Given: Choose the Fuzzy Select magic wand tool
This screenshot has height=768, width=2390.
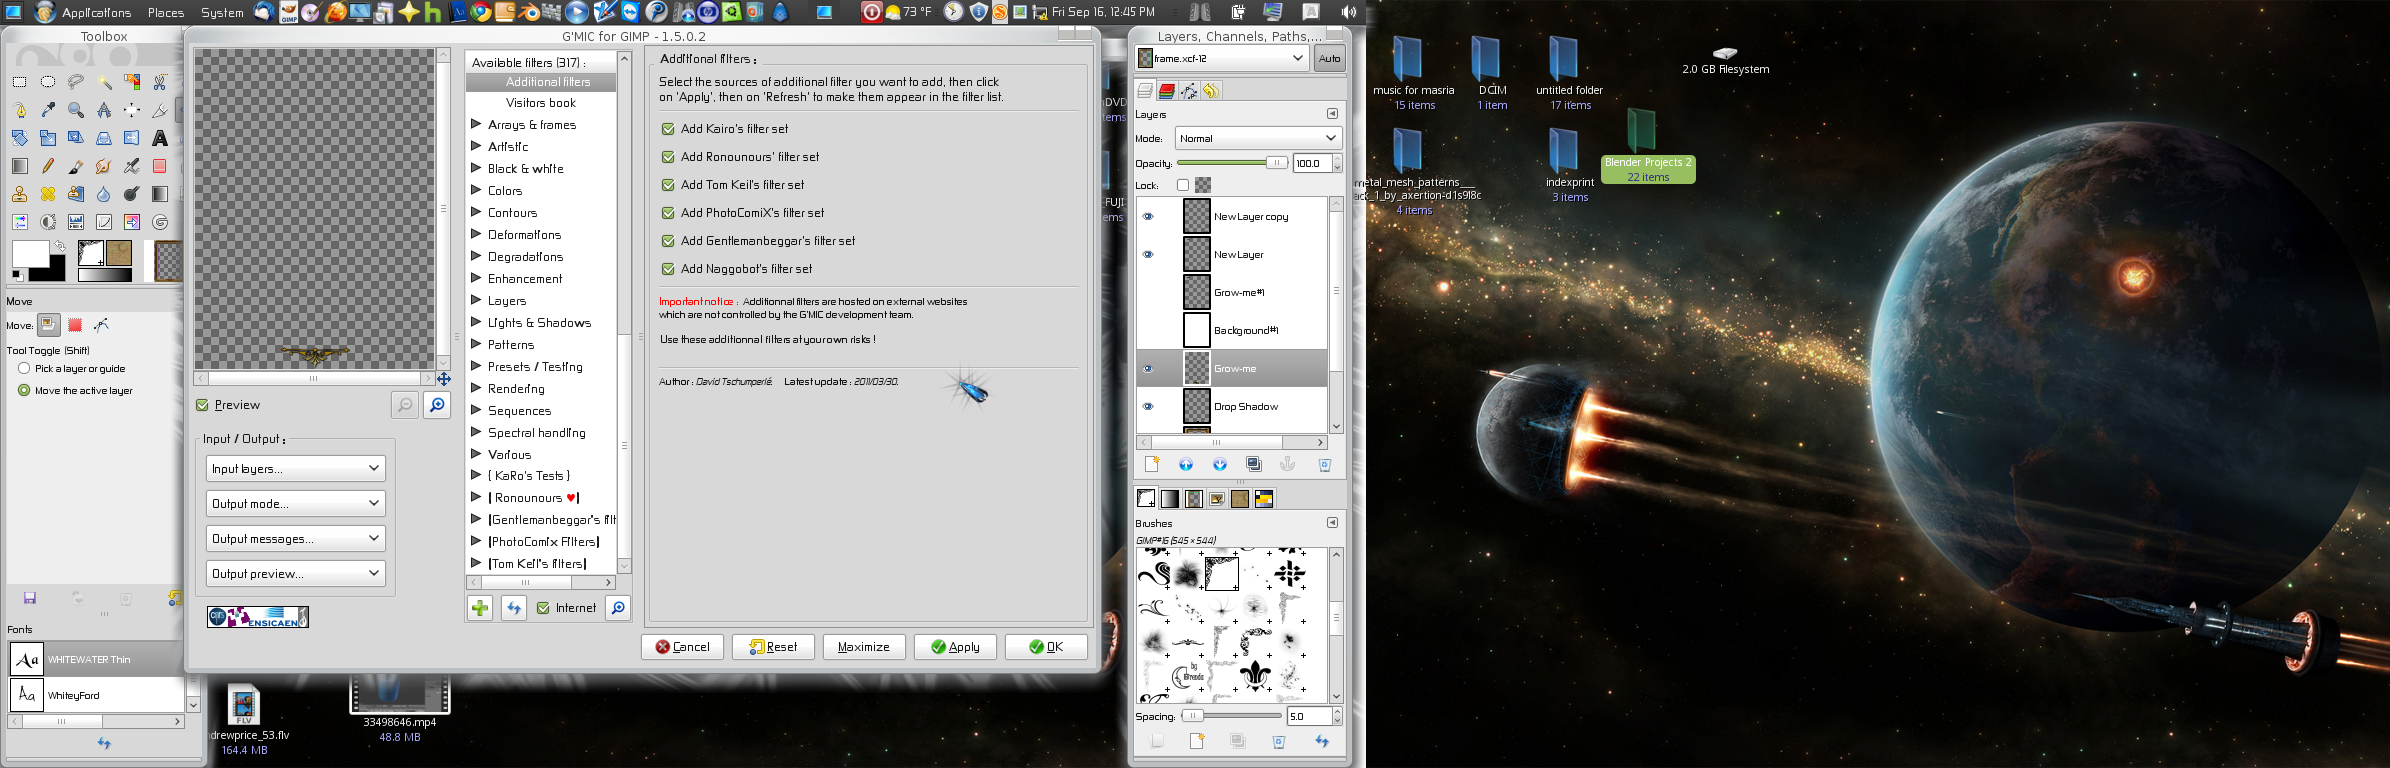Looking at the screenshot, I should [x=104, y=82].
